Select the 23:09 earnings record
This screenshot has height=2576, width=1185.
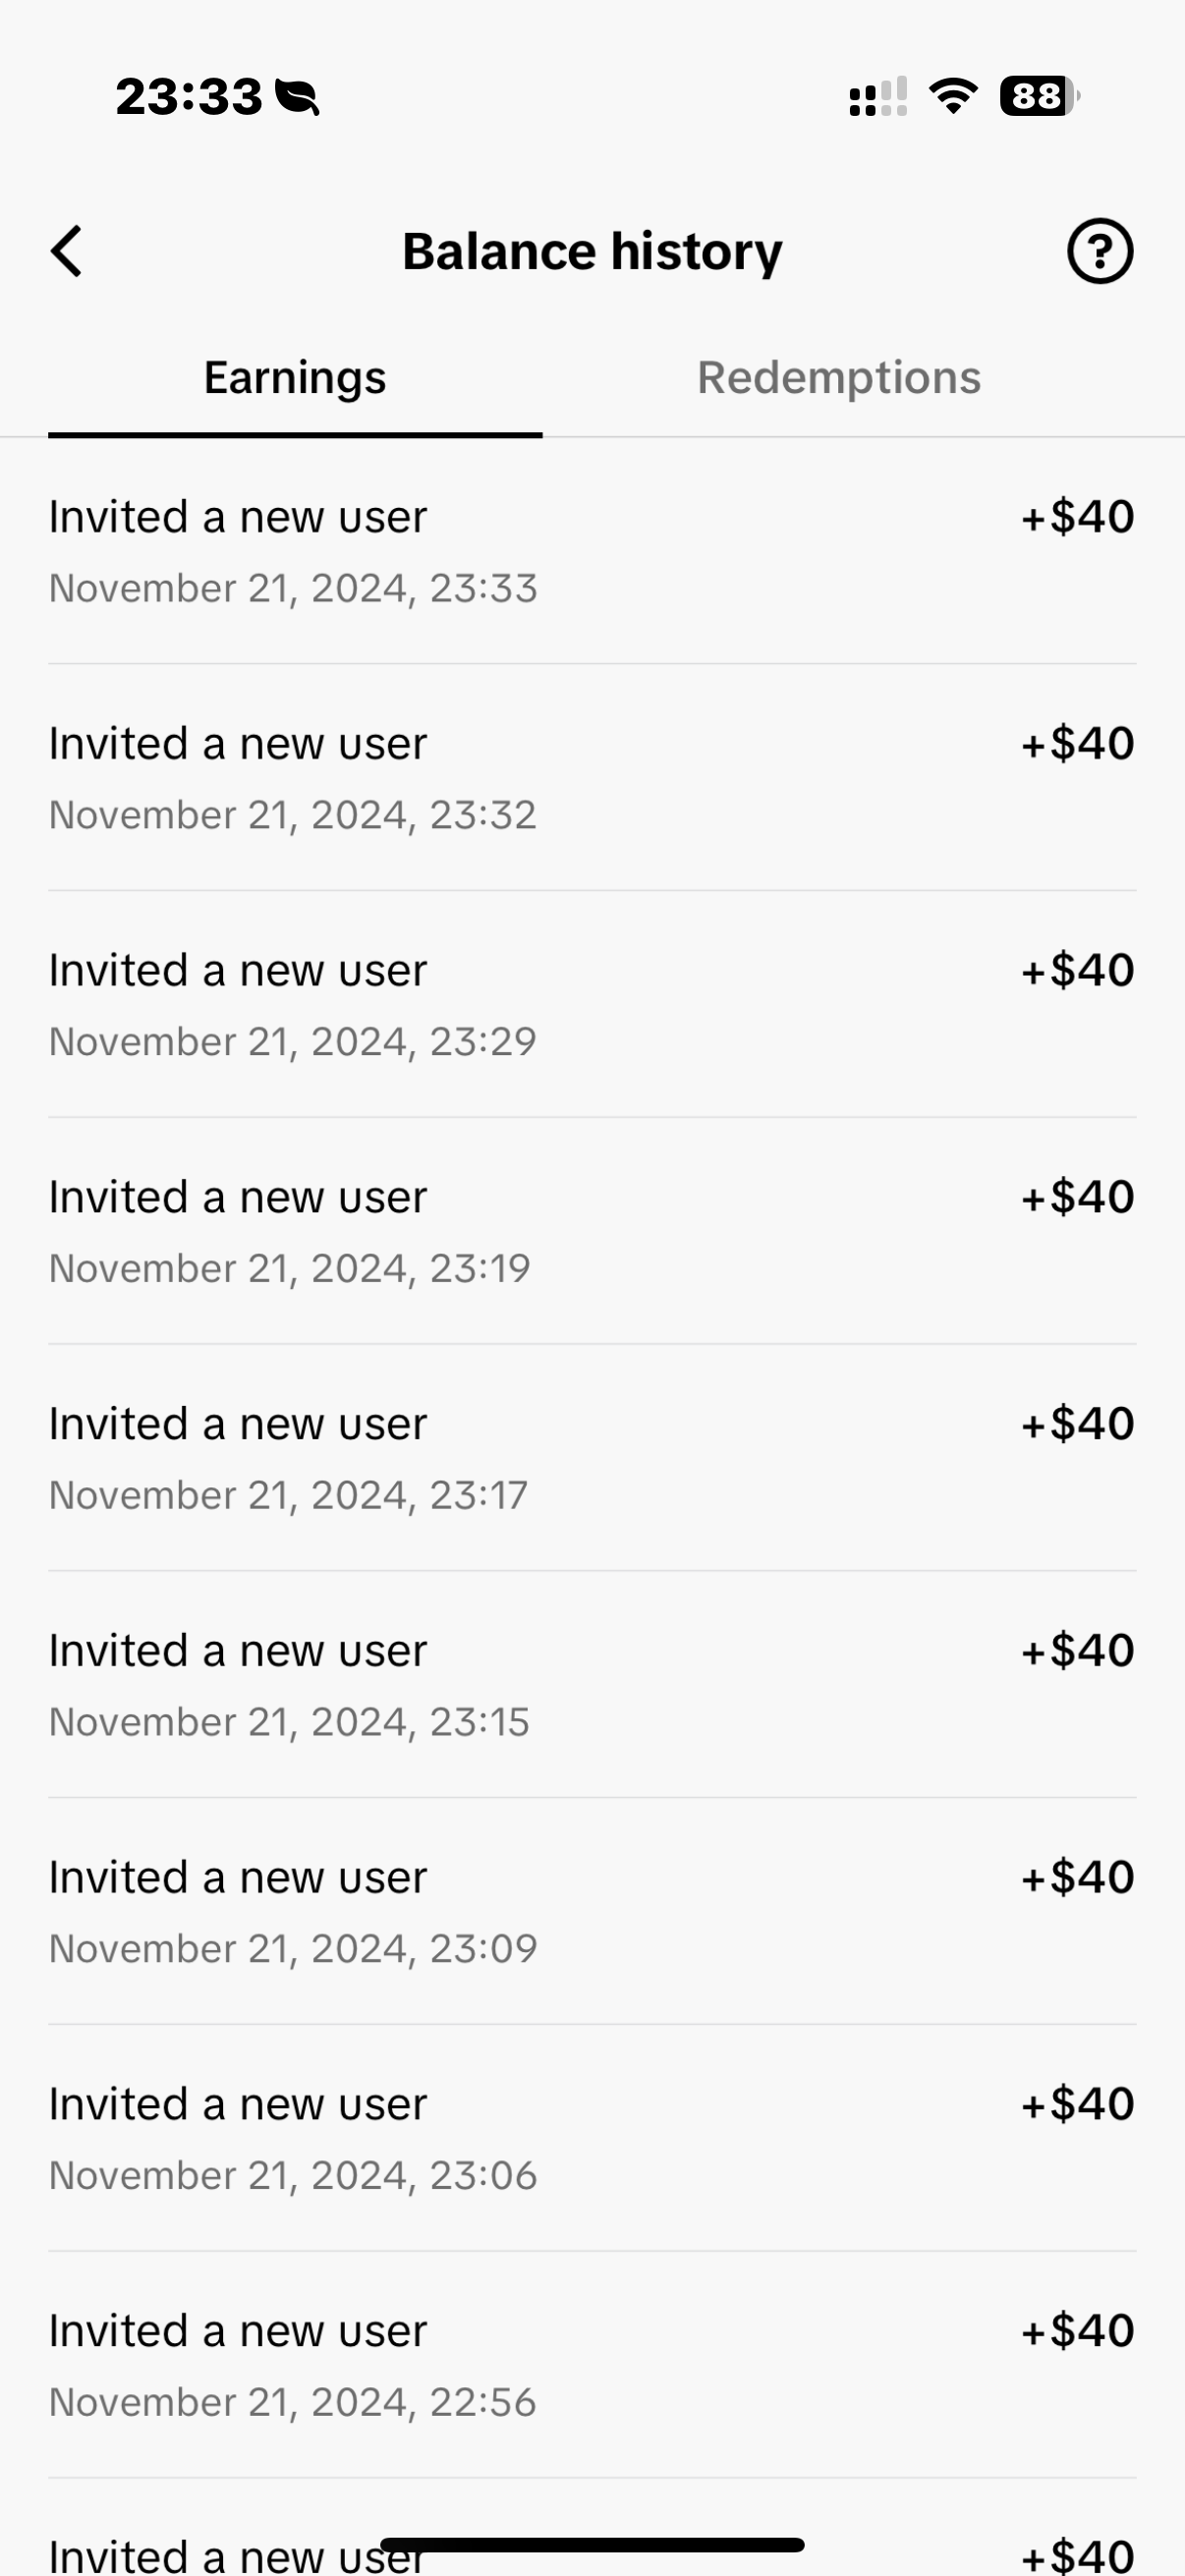pos(592,1911)
